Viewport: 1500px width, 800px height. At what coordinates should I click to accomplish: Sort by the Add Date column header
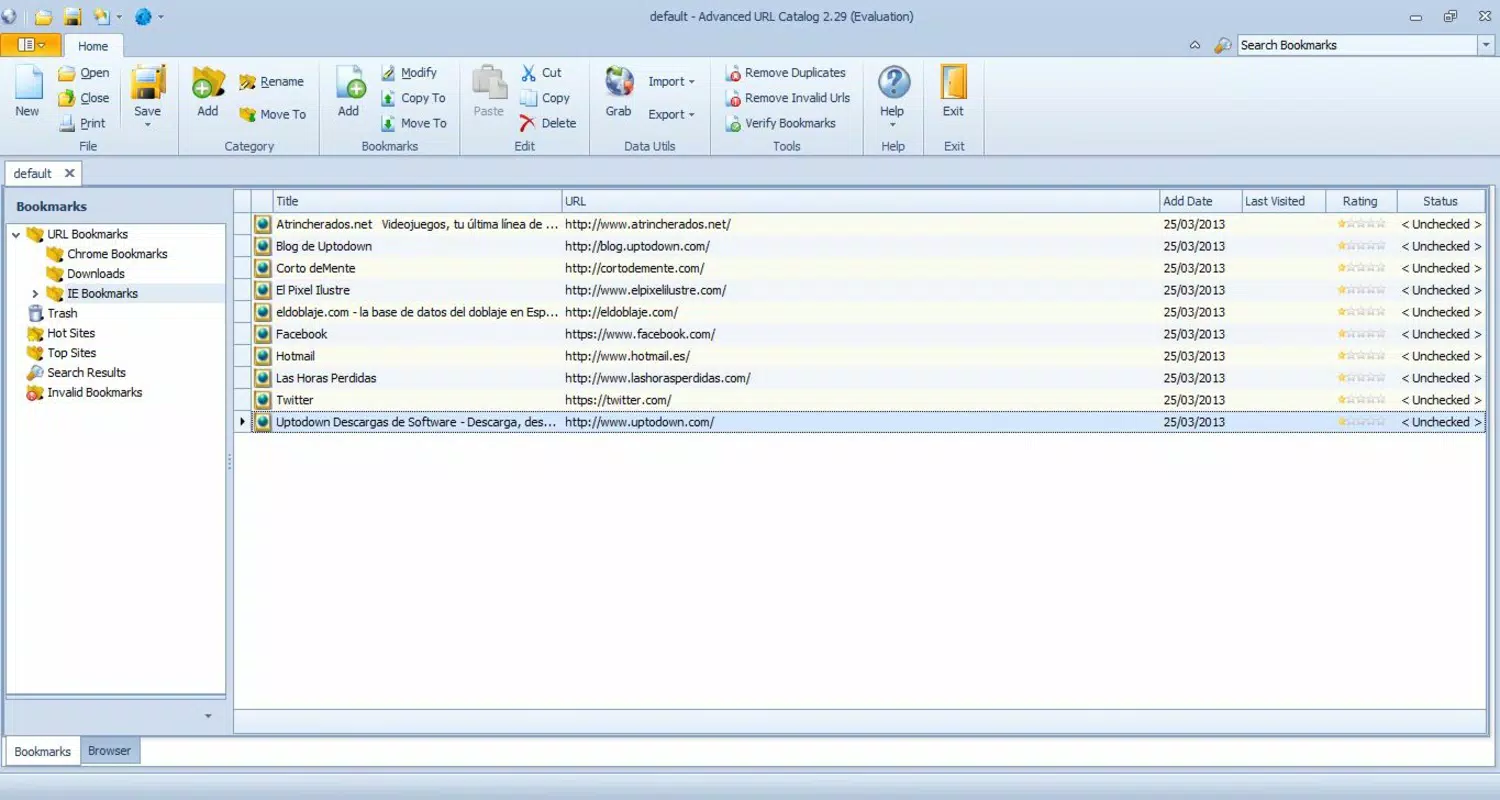[x=1201, y=201]
